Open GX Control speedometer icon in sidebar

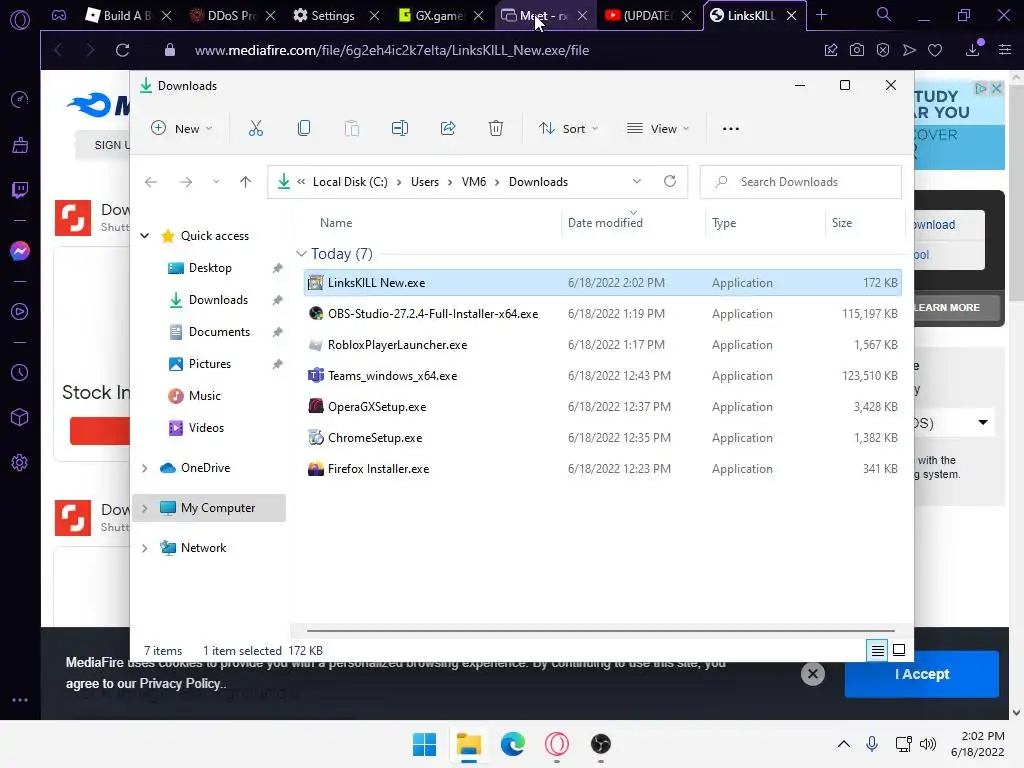tap(20, 99)
